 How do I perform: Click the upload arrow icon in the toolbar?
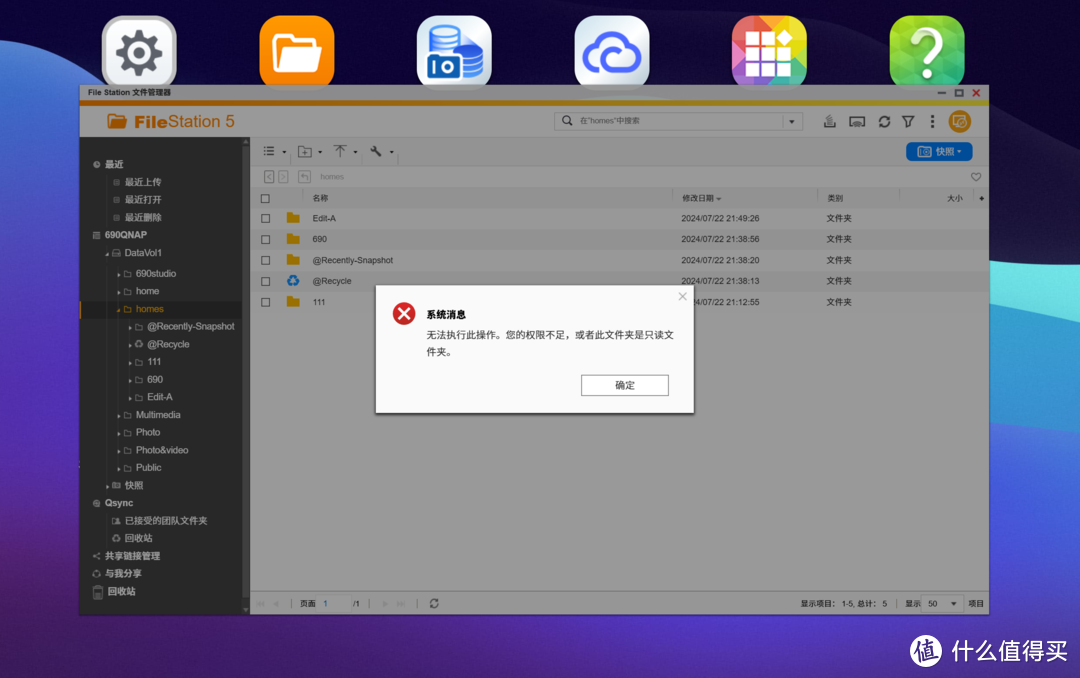(340, 152)
